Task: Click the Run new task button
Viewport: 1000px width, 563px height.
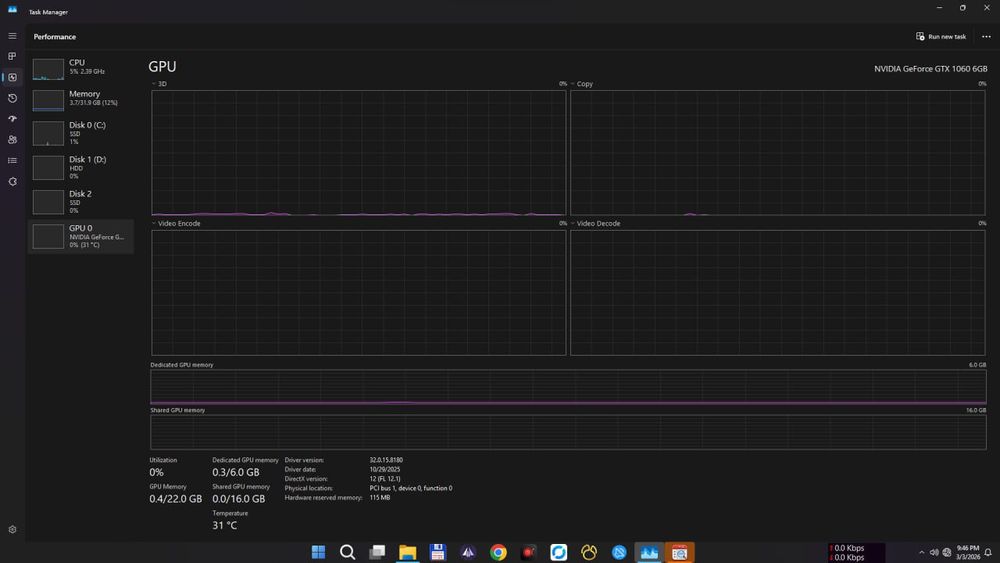Action: 941,36
